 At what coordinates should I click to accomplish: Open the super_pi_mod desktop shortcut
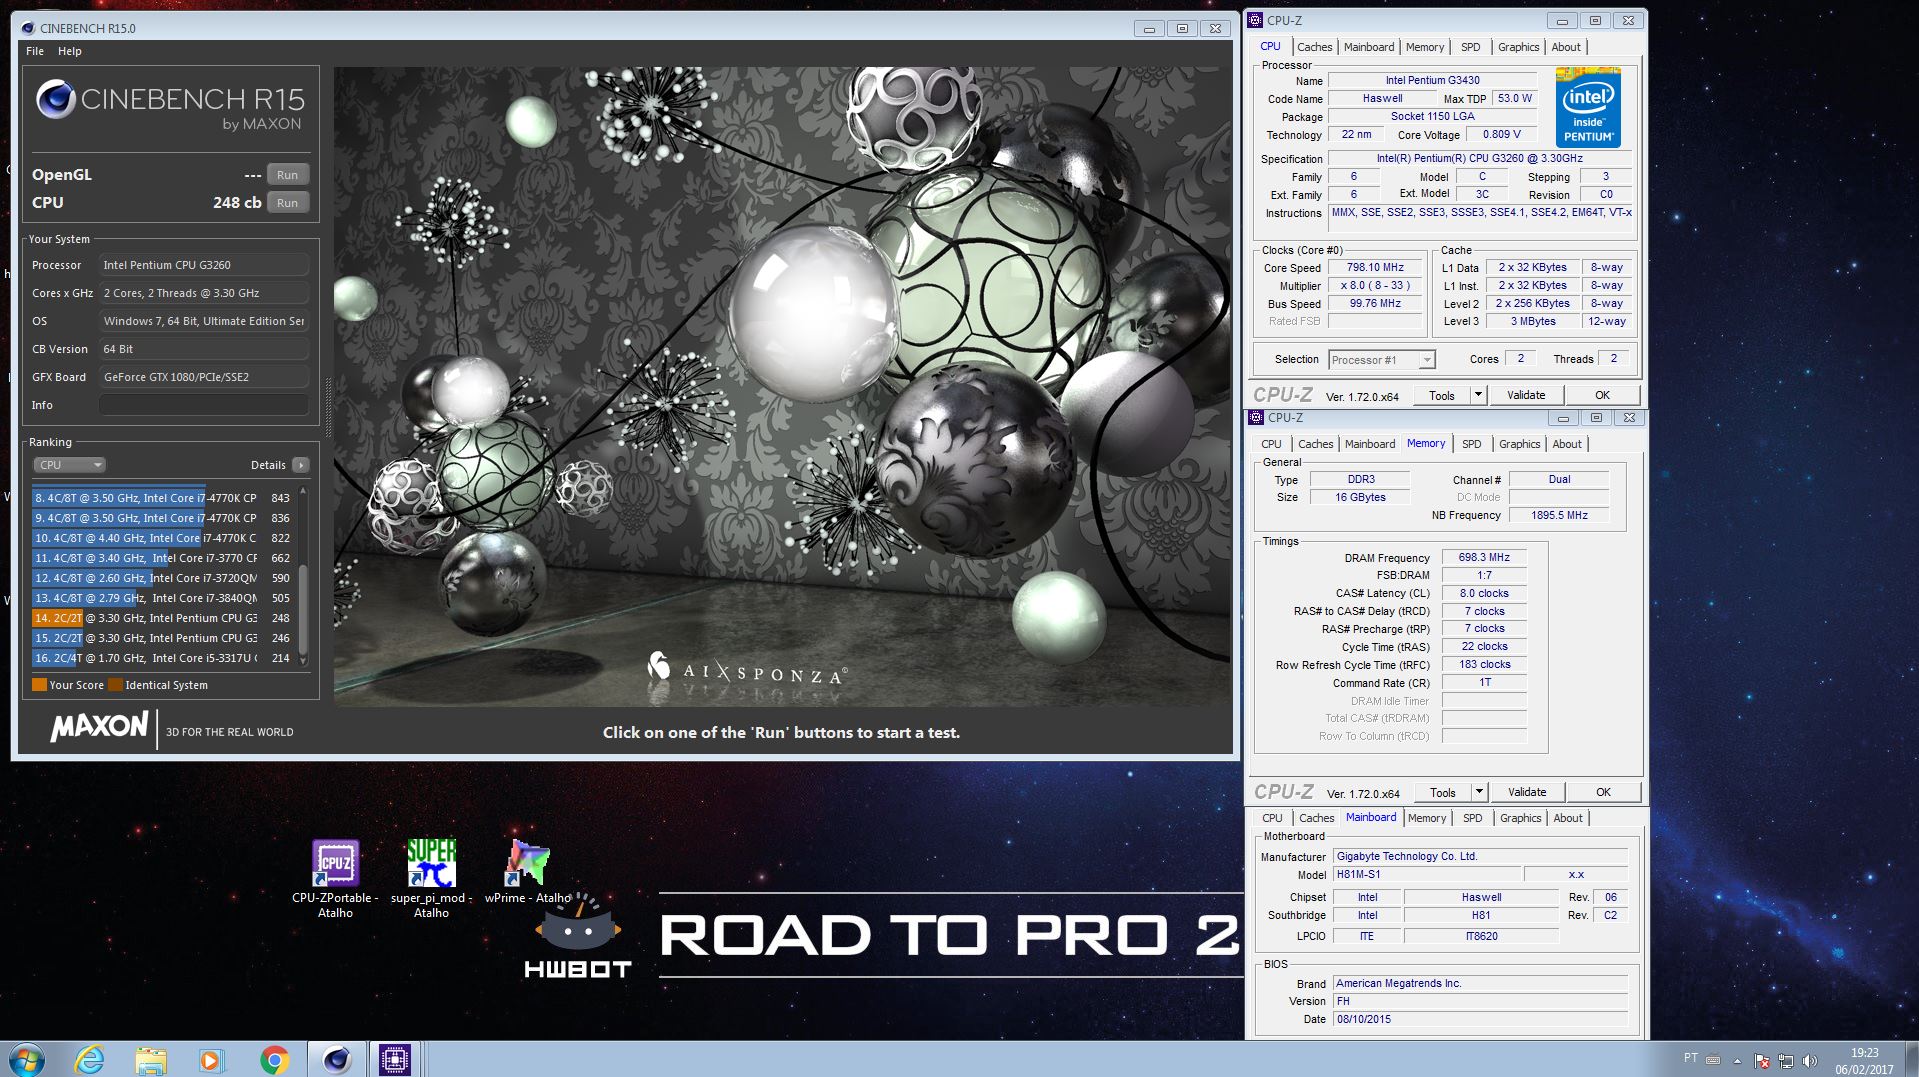coord(431,879)
